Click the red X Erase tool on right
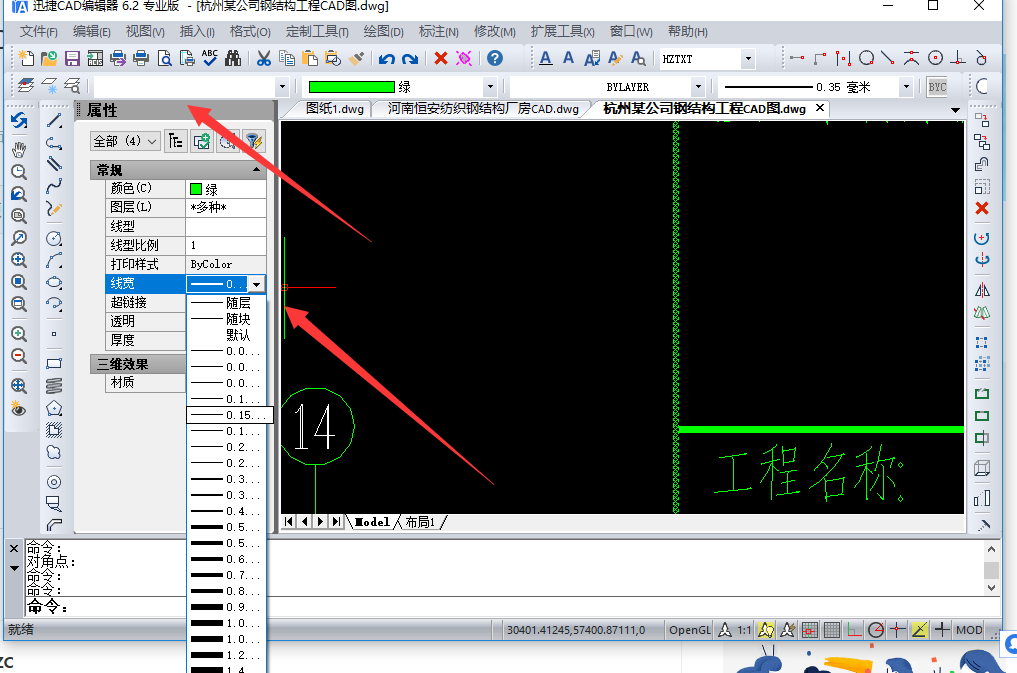1017x673 pixels. click(x=982, y=208)
